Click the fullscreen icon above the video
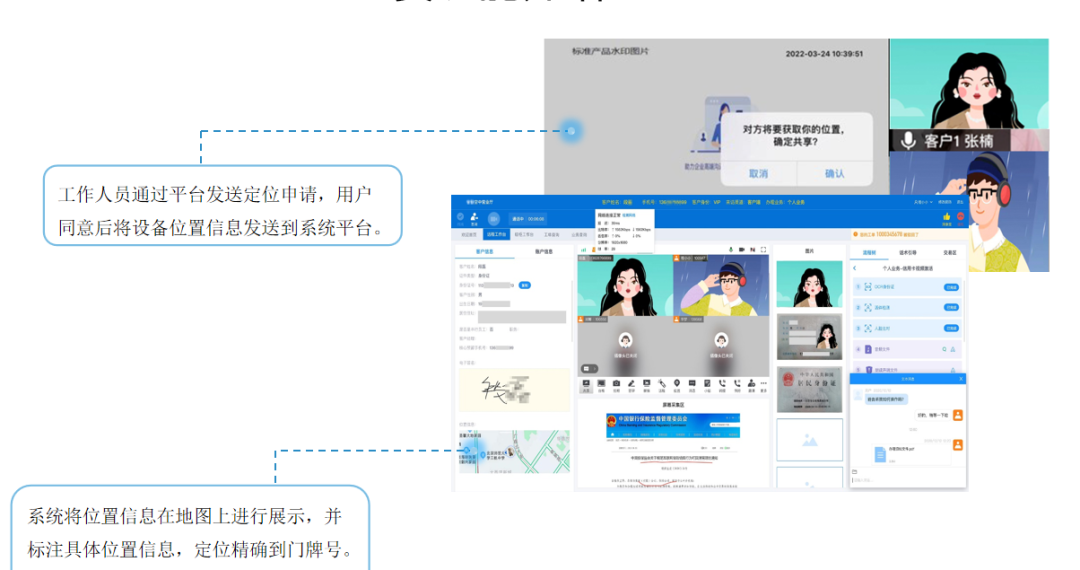Viewport: 1080px width, 570px height. pyautogui.click(x=763, y=249)
